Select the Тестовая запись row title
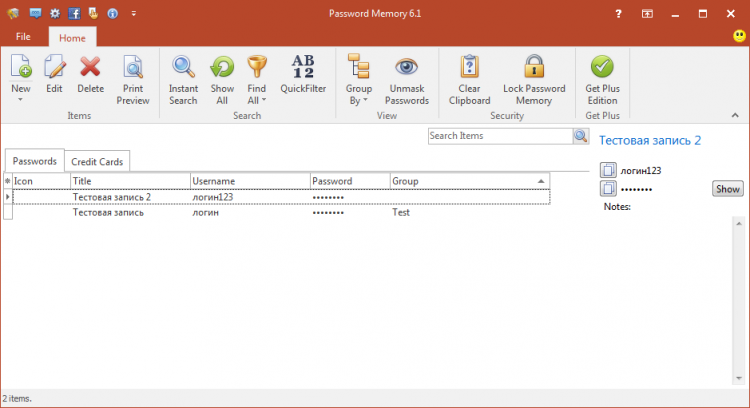Viewport: 750px width, 408px height. click(108, 212)
